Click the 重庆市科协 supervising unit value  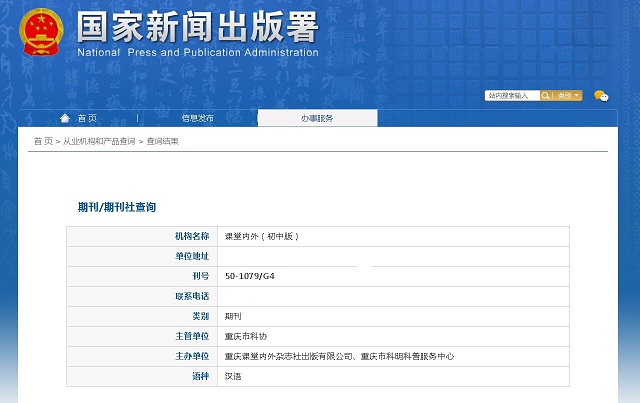coord(245,336)
